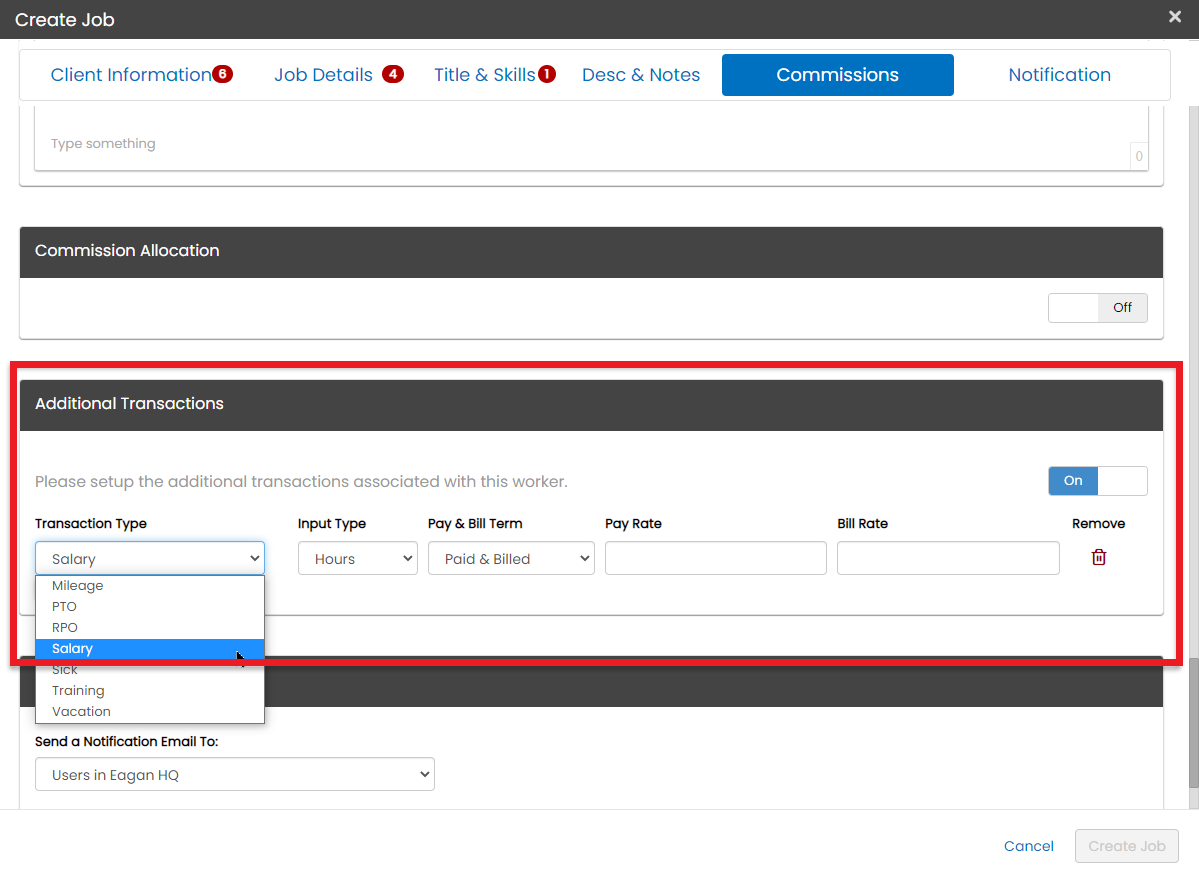Switch off Additional Transactions toggle

pos(1097,481)
